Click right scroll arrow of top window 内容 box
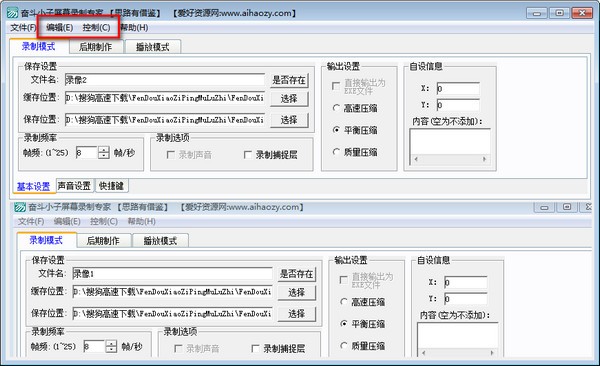 [x=484, y=159]
